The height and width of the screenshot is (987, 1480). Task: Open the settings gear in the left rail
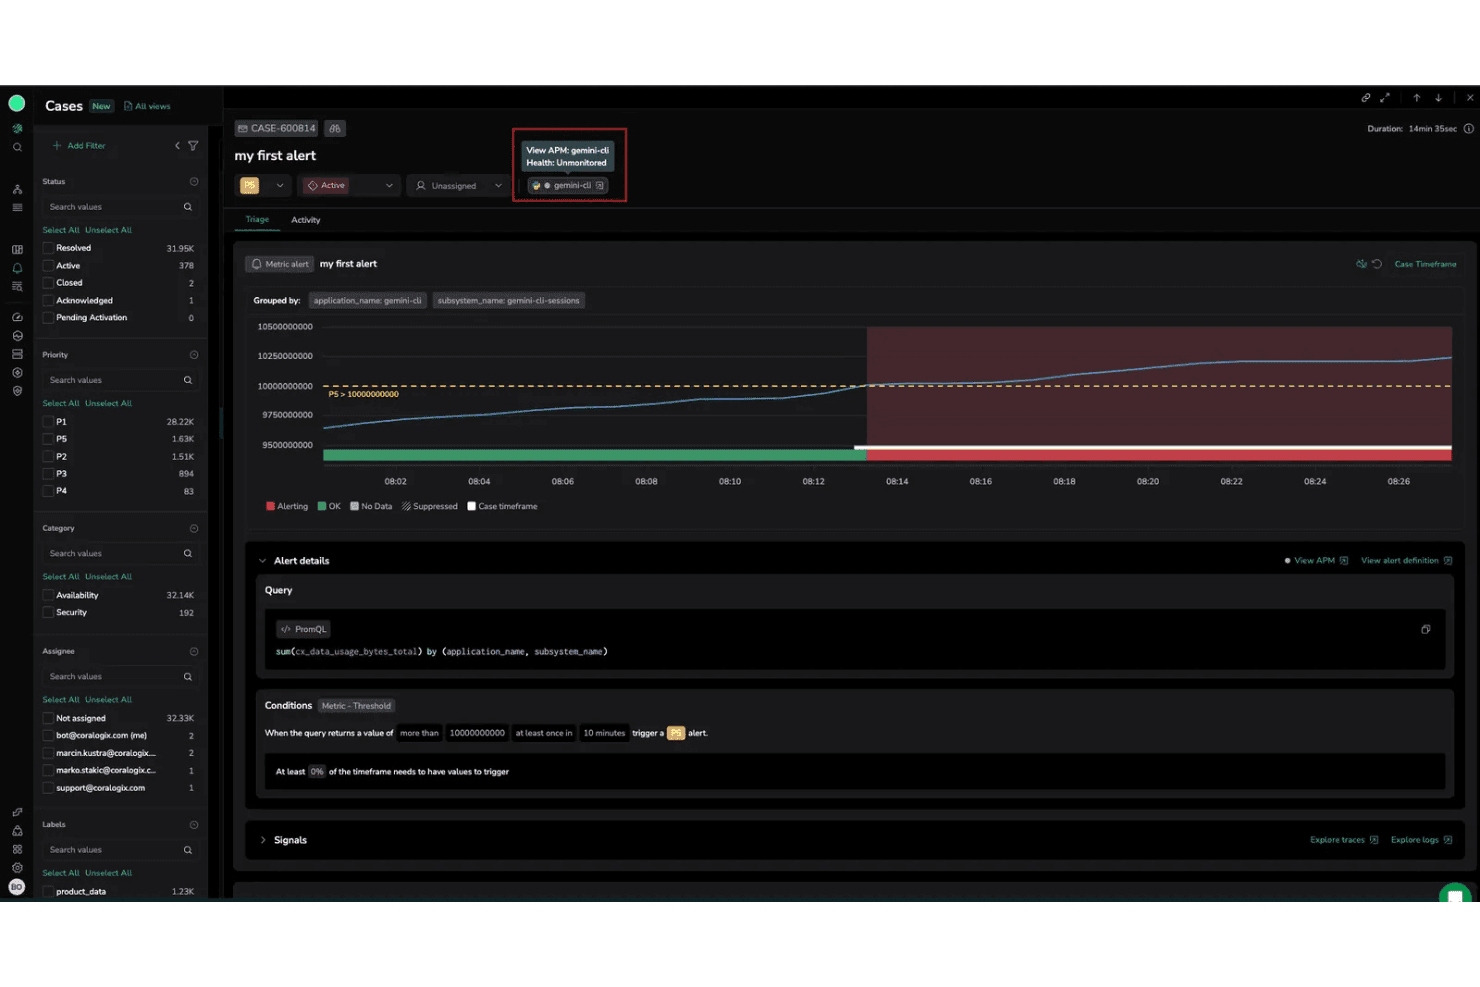click(x=17, y=867)
